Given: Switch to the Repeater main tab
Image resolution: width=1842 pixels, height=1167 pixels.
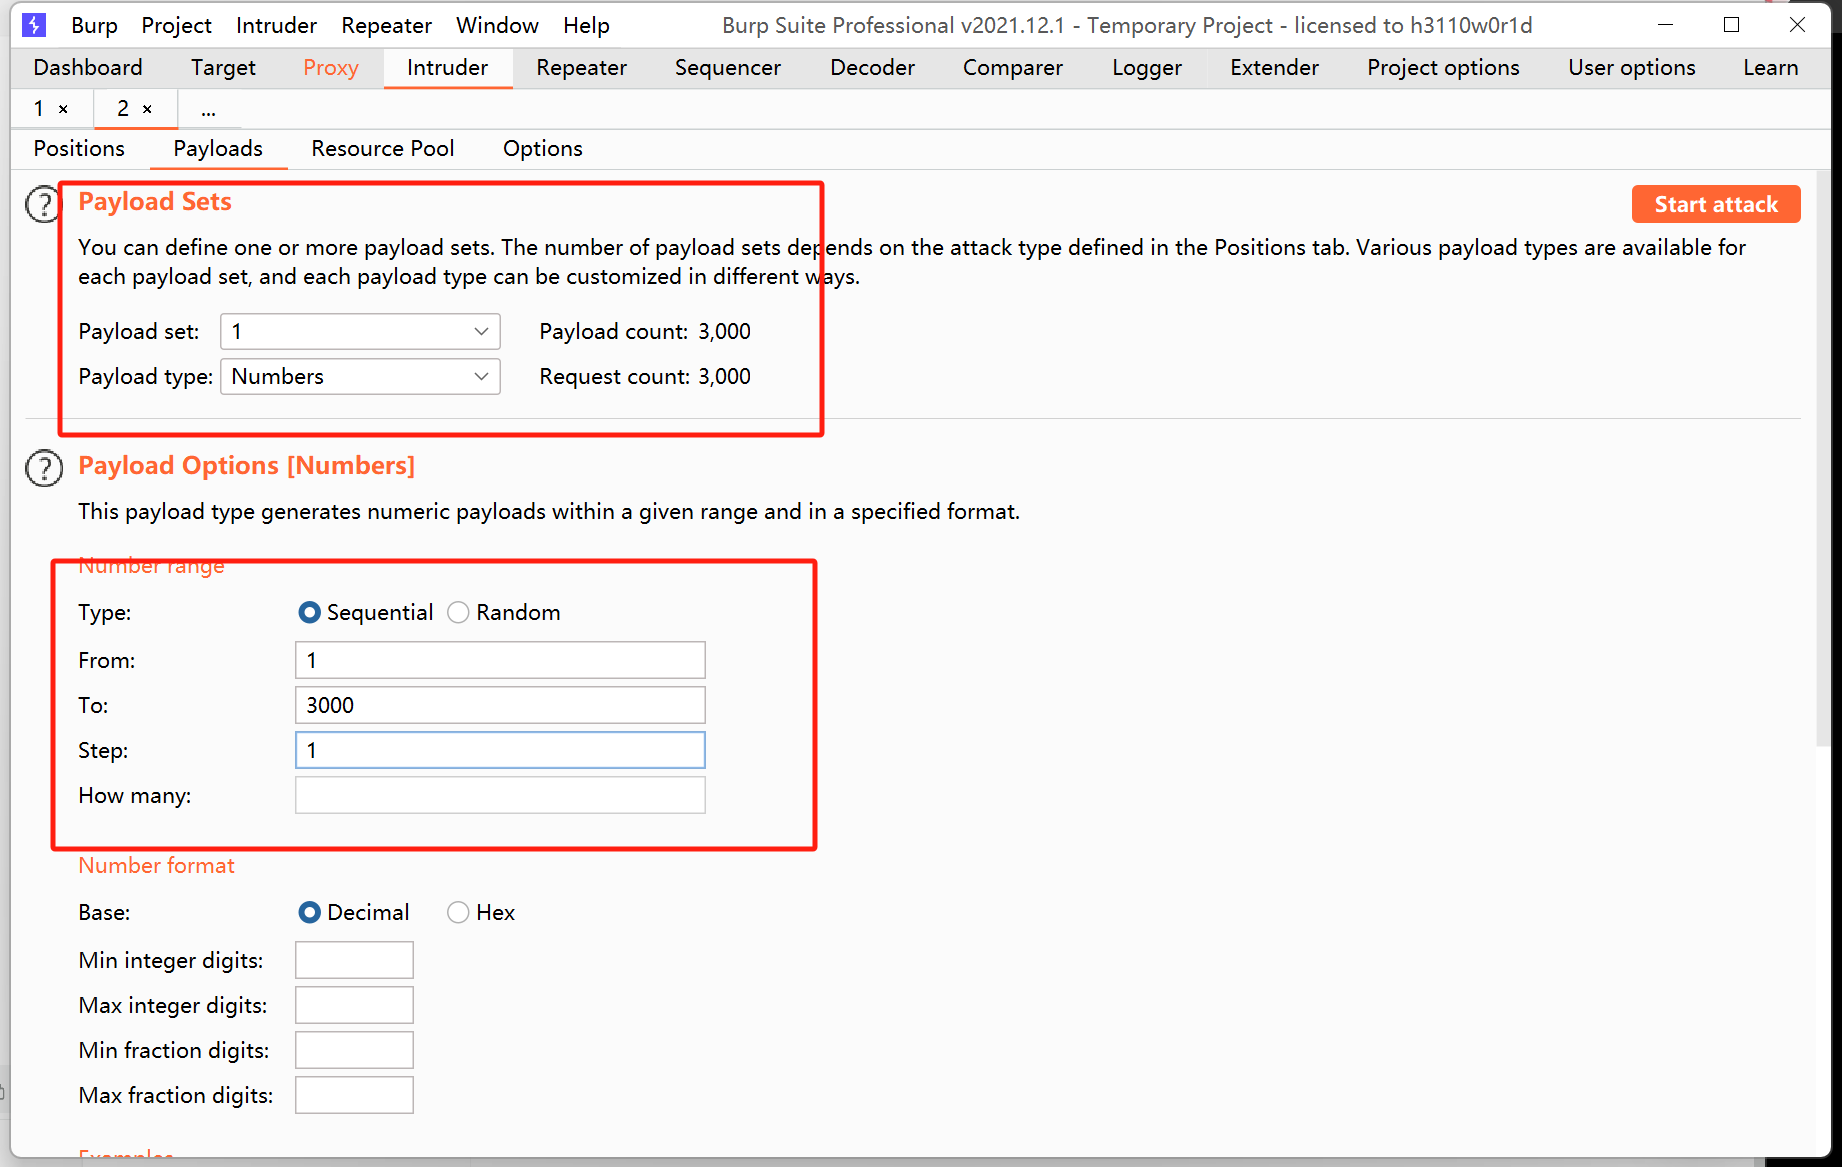Looking at the screenshot, I should (x=581, y=67).
